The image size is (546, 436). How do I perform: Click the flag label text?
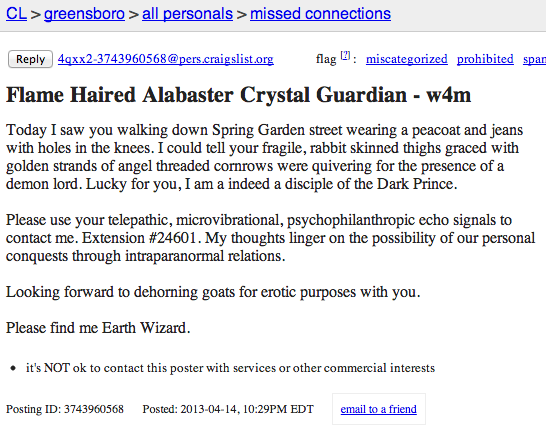pos(326,59)
